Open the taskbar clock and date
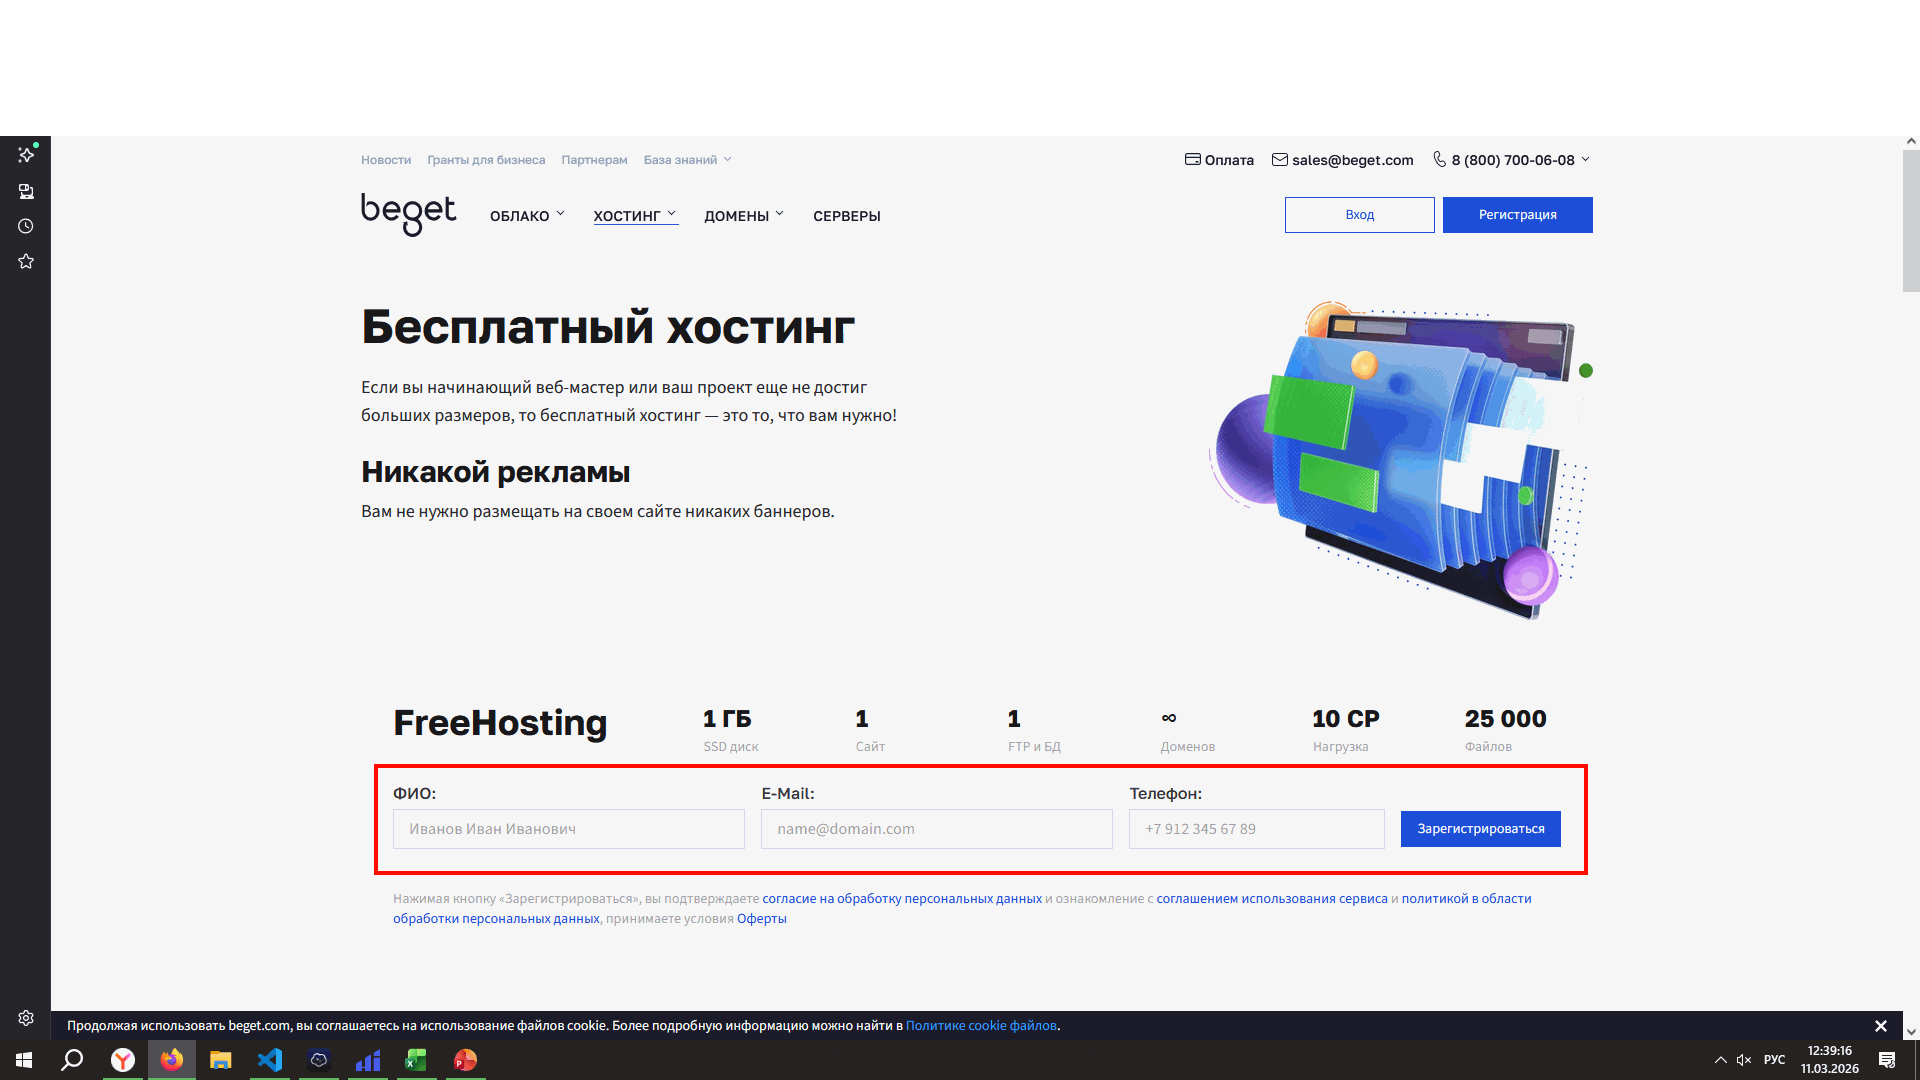The height and width of the screenshot is (1080, 1920). (1830, 1060)
